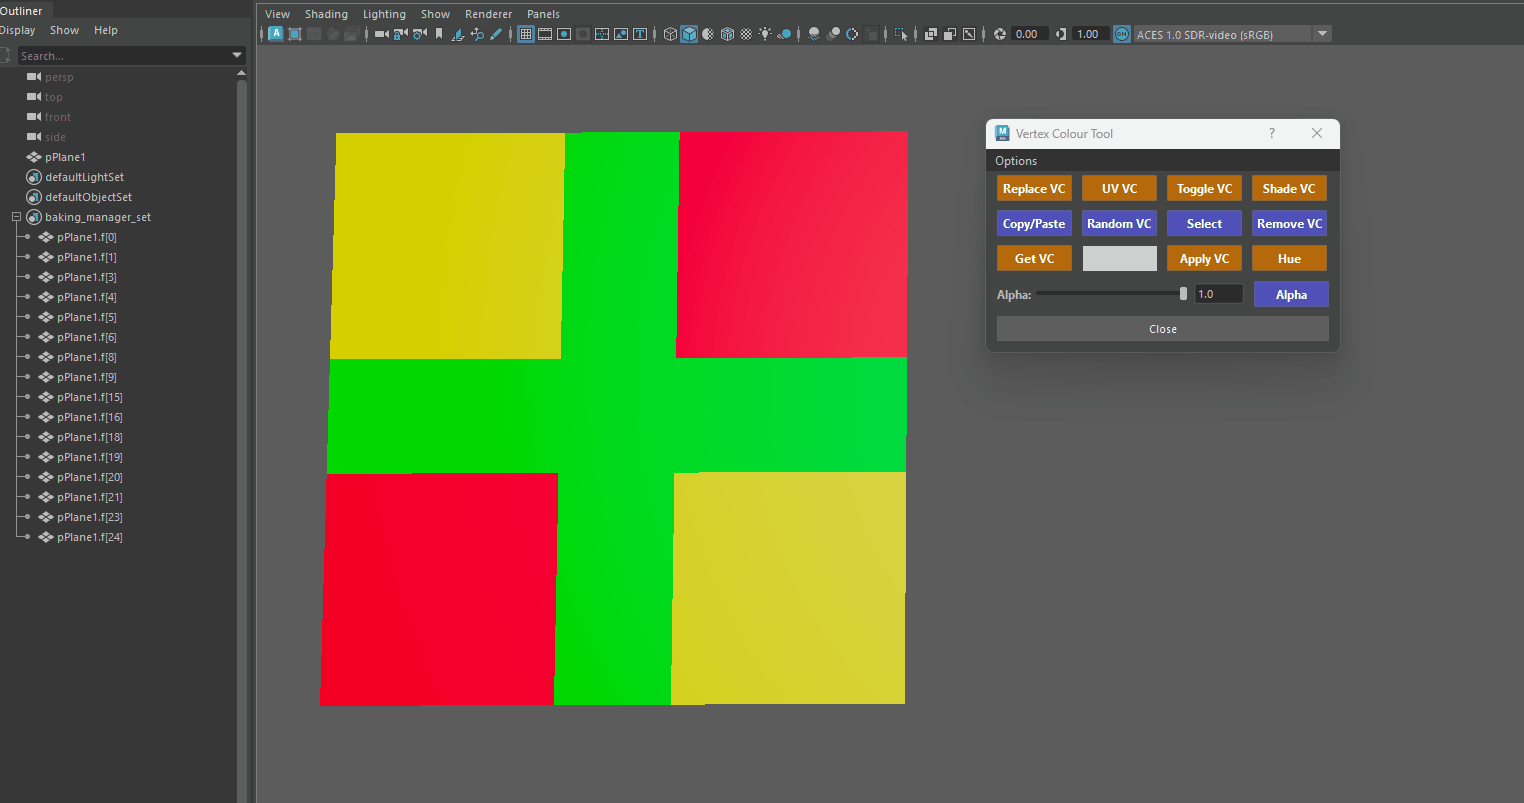The height and width of the screenshot is (803, 1524).
Task: Click the Shadows icon
Action: [x=784, y=34]
